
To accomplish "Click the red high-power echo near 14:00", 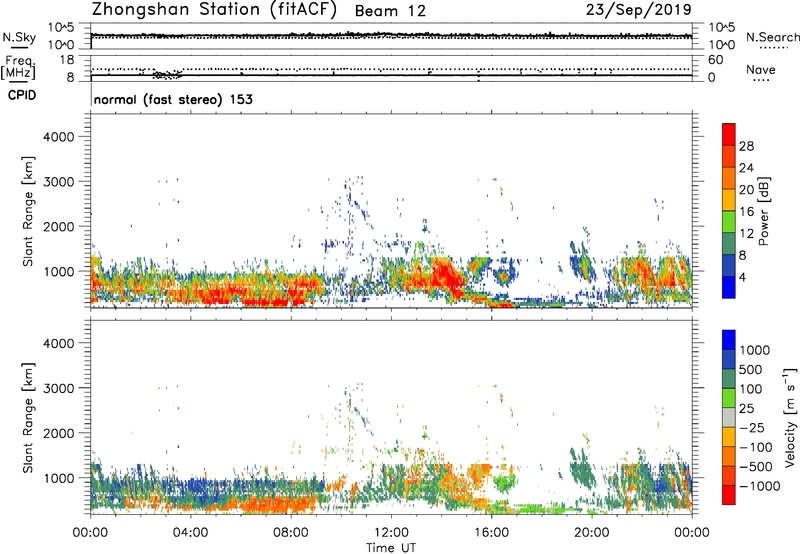I will (445, 277).
